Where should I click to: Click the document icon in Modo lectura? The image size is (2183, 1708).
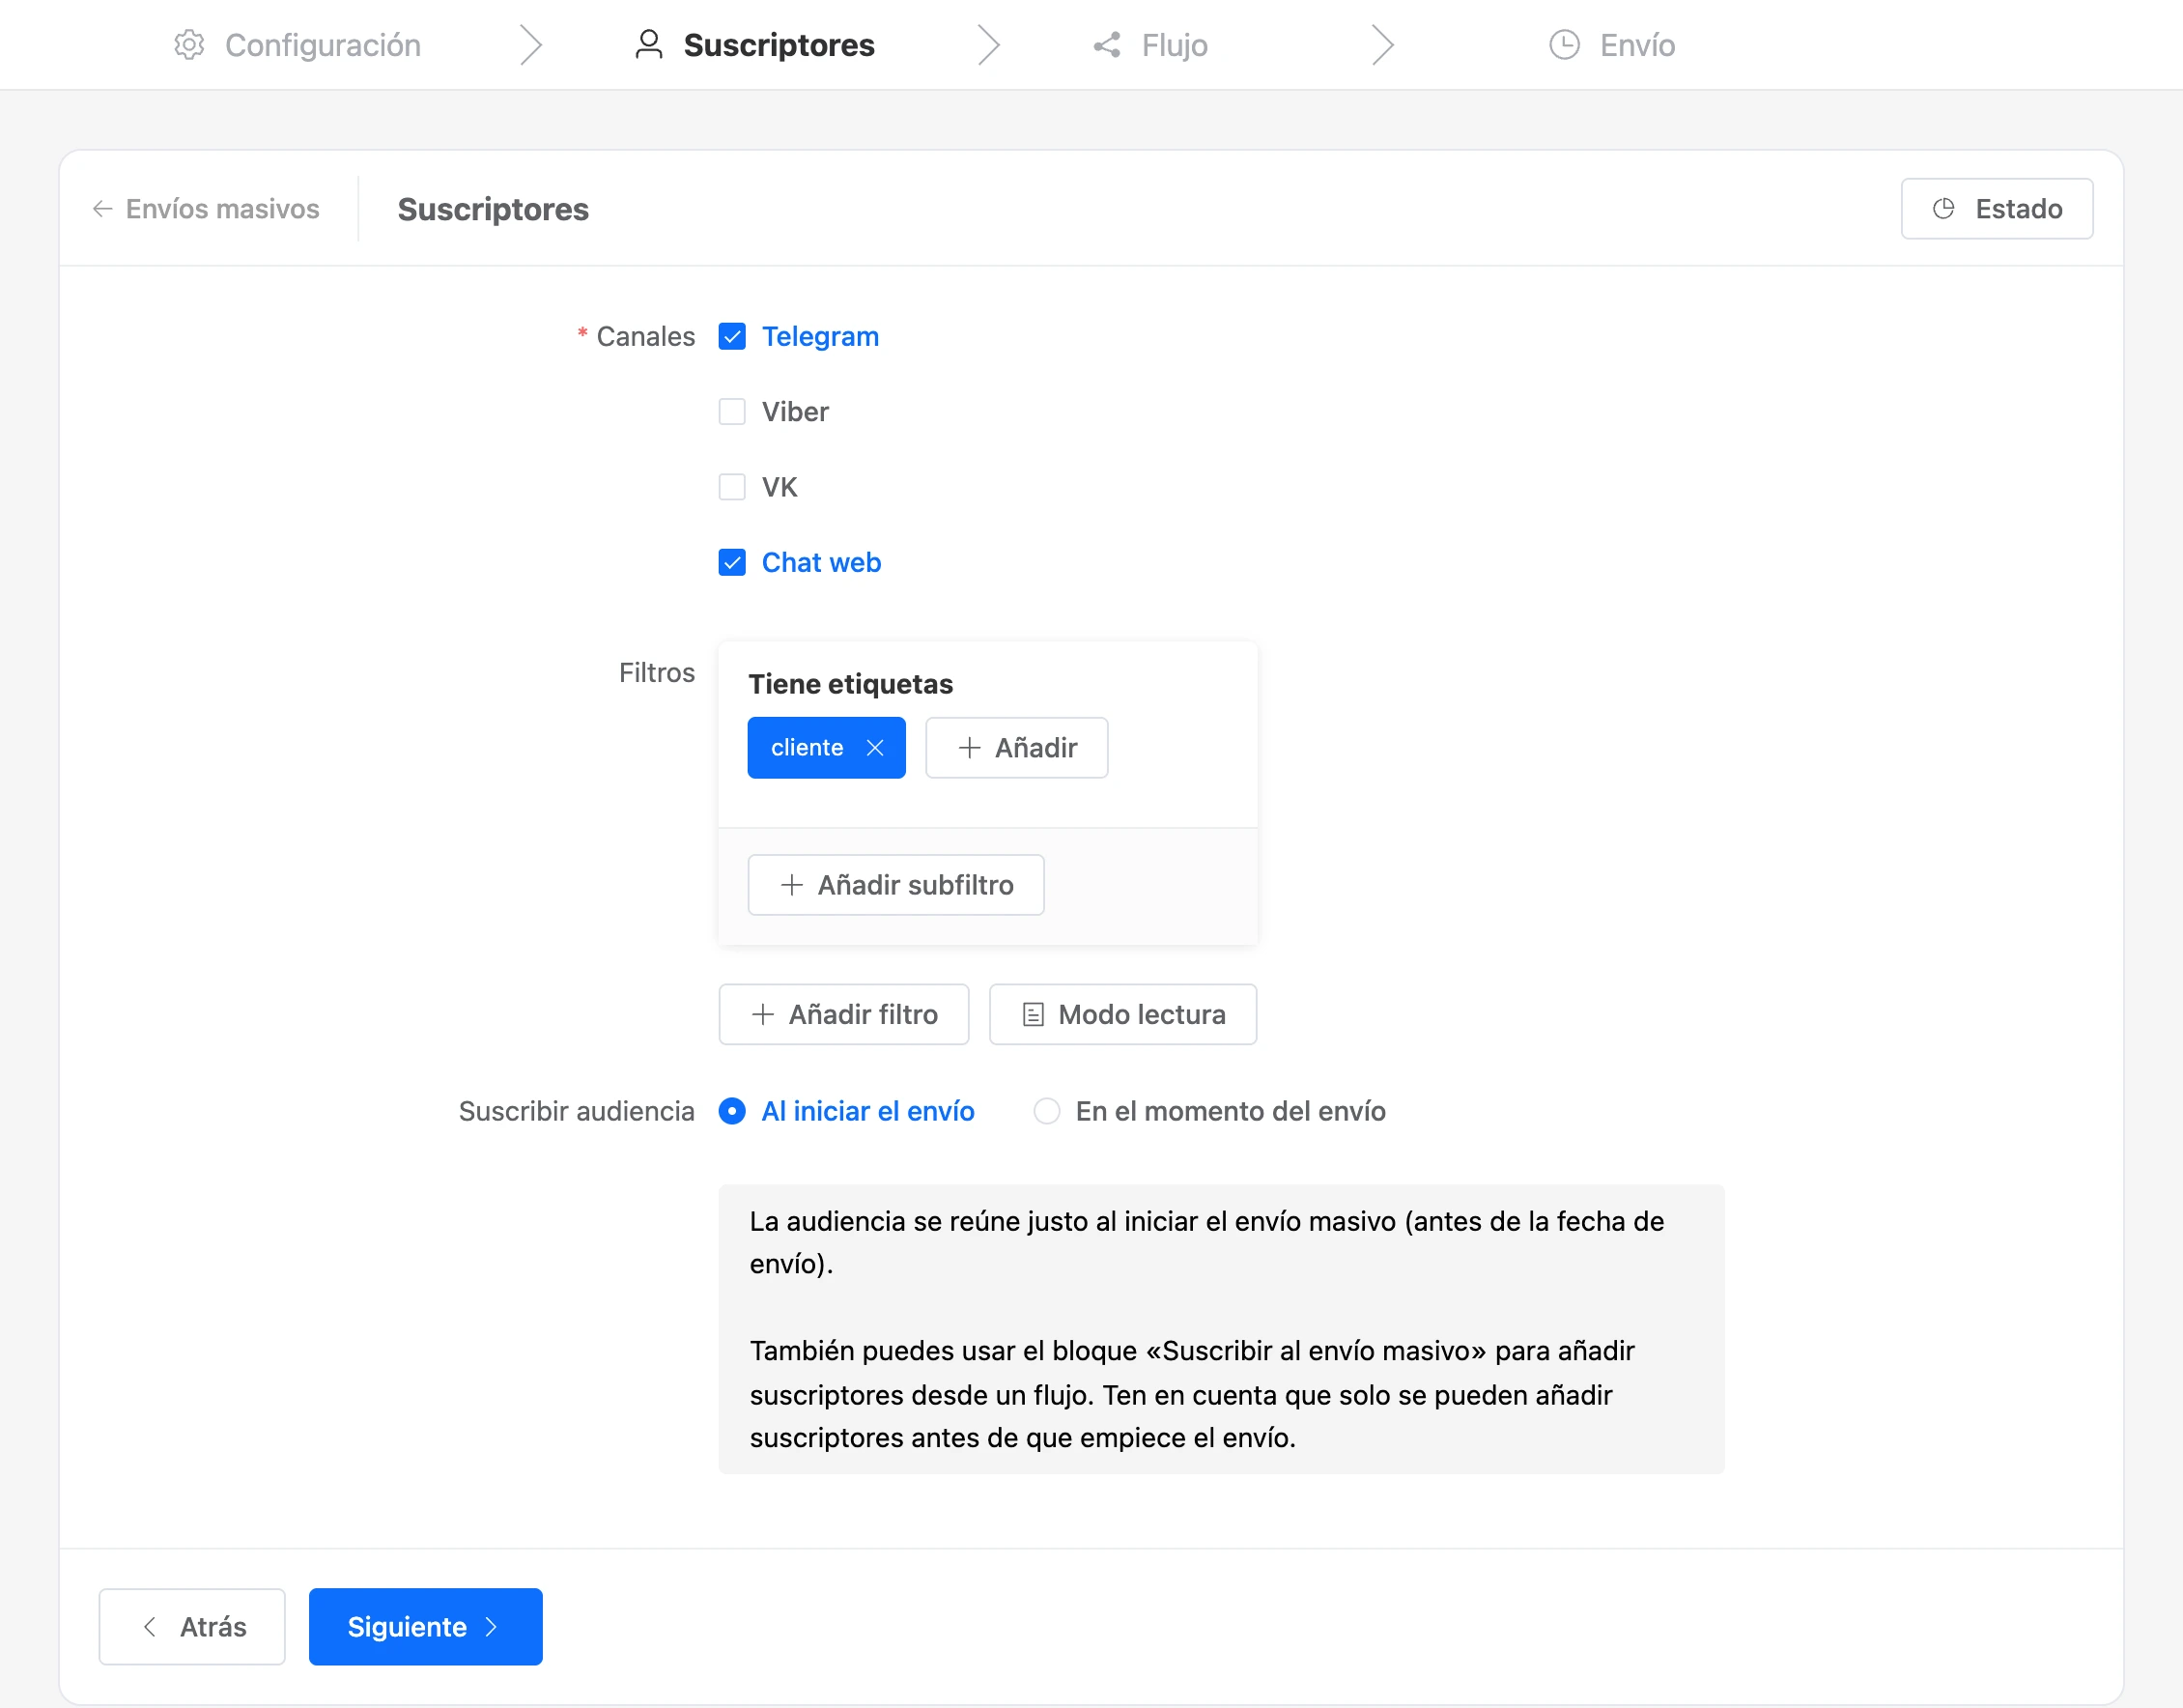pyautogui.click(x=1033, y=1015)
